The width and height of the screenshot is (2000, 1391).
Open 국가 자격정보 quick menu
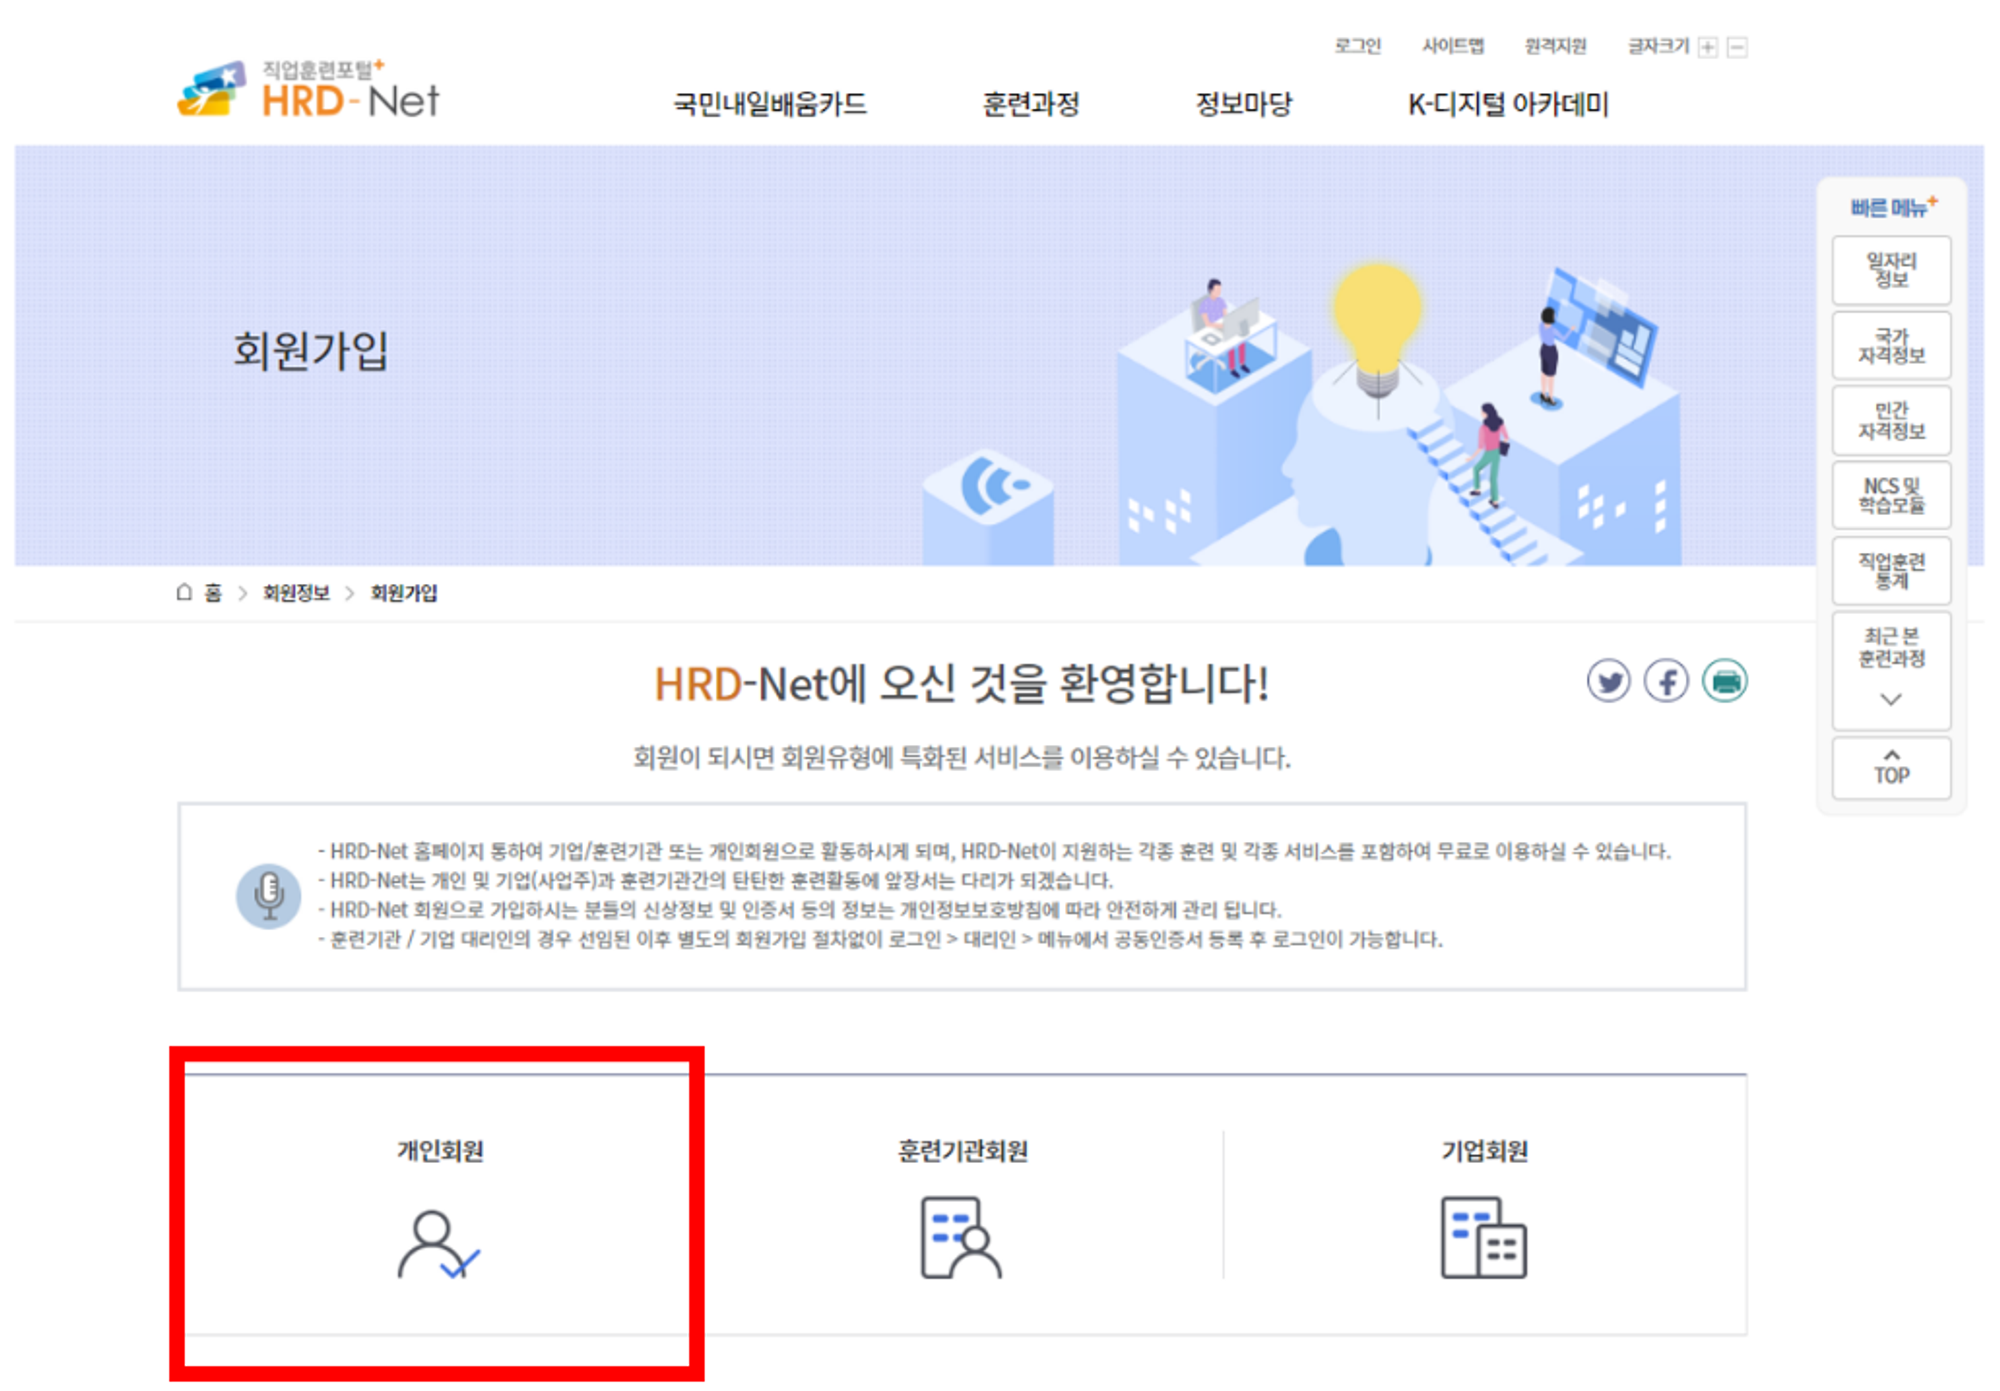(x=1891, y=346)
